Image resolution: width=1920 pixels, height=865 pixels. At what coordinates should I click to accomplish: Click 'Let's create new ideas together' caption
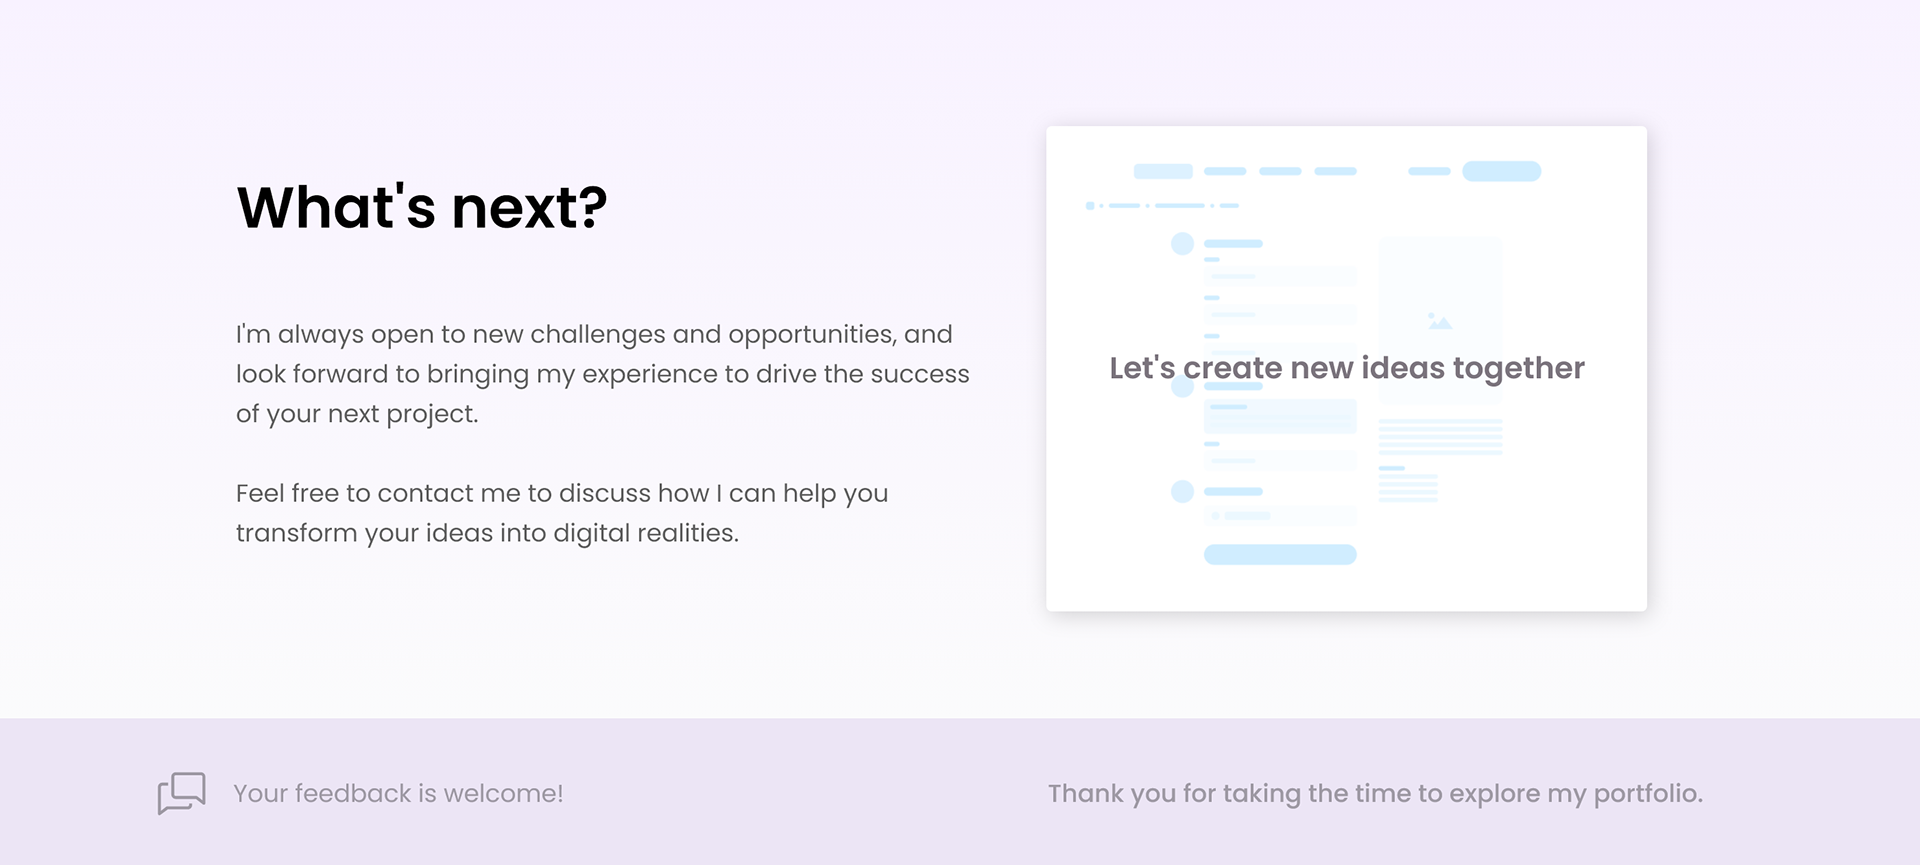tap(1346, 368)
